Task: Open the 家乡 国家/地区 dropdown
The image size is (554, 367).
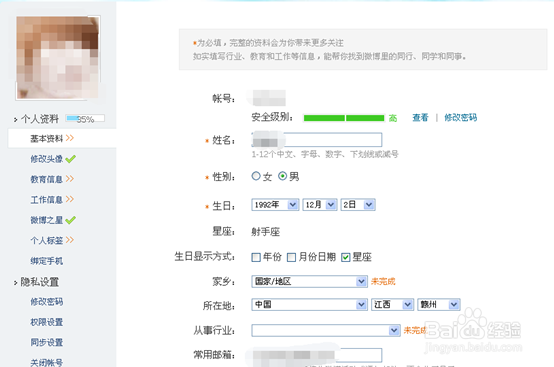Action: click(310, 282)
